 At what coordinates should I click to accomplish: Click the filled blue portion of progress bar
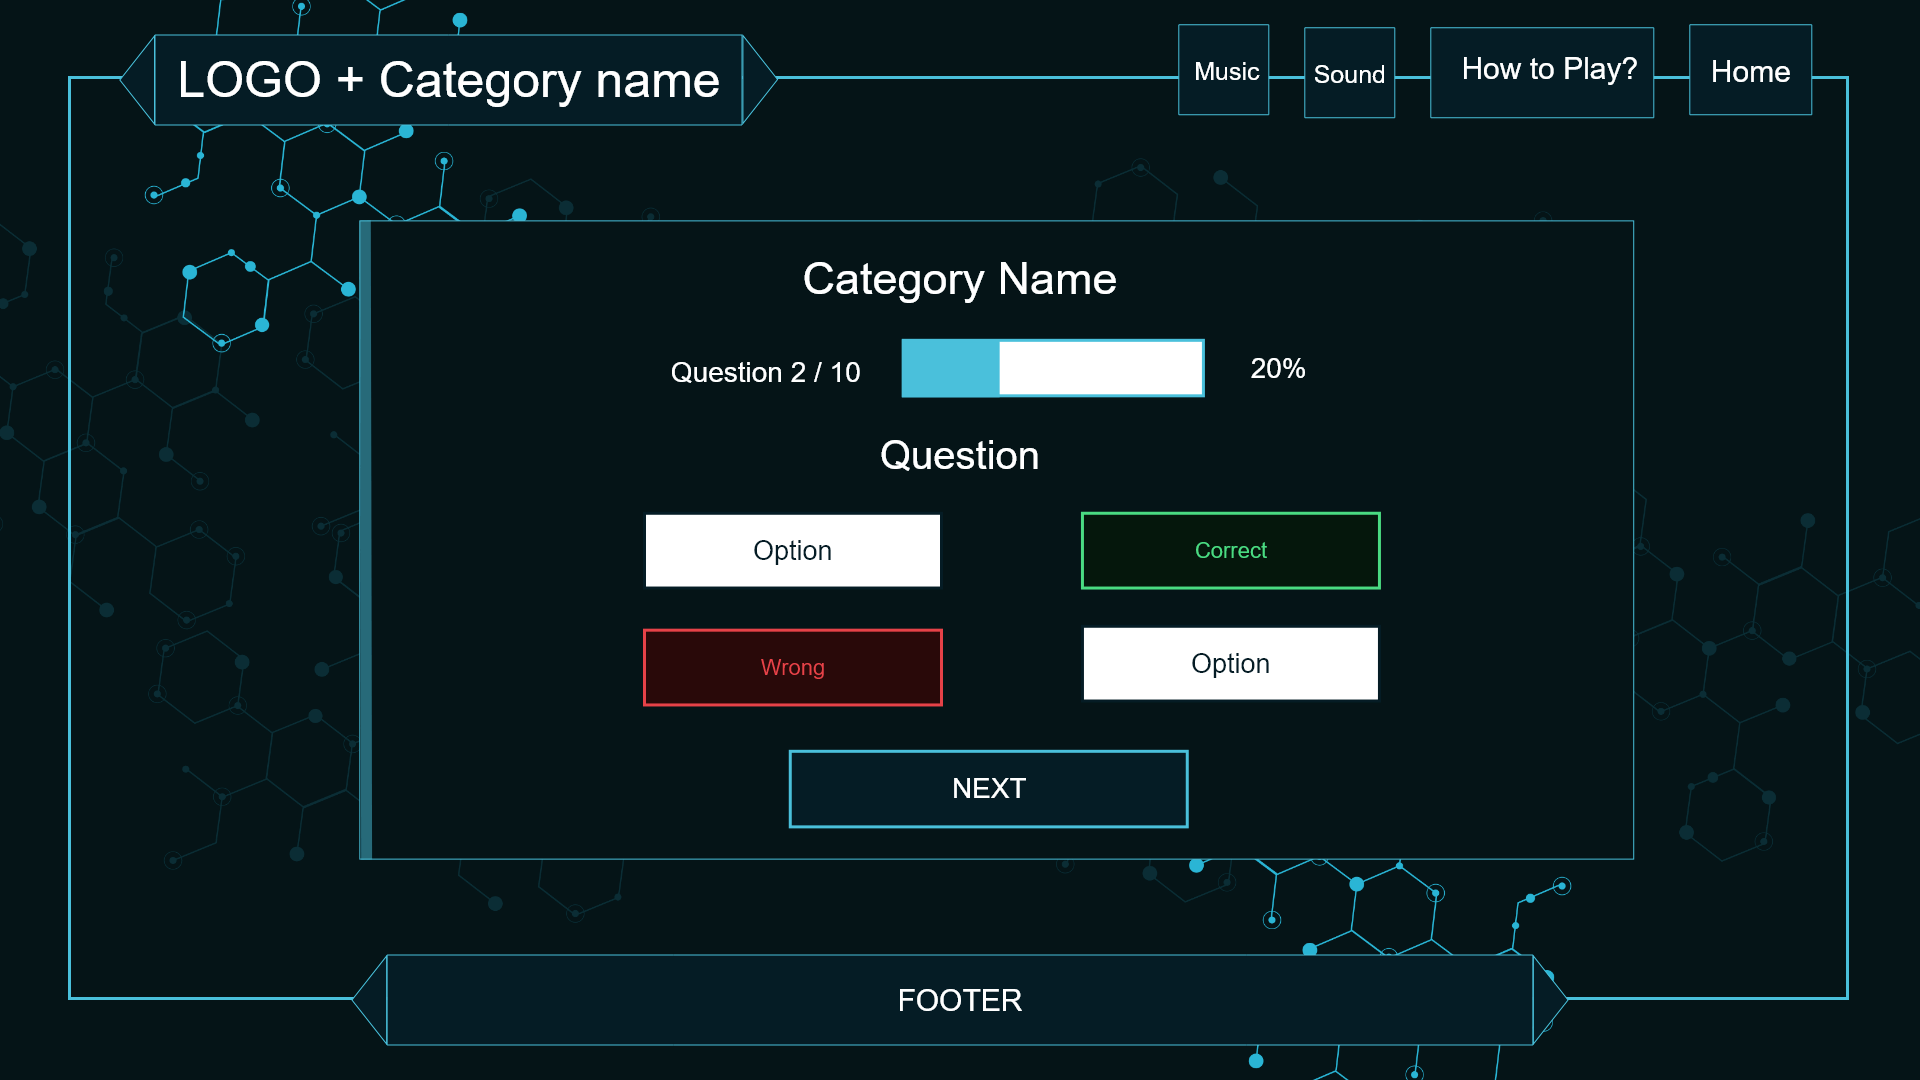click(x=950, y=368)
